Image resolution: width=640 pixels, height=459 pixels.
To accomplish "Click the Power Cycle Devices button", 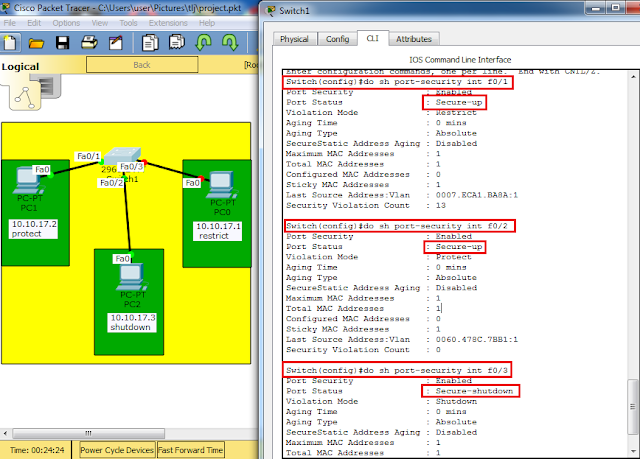I will click(117, 450).
